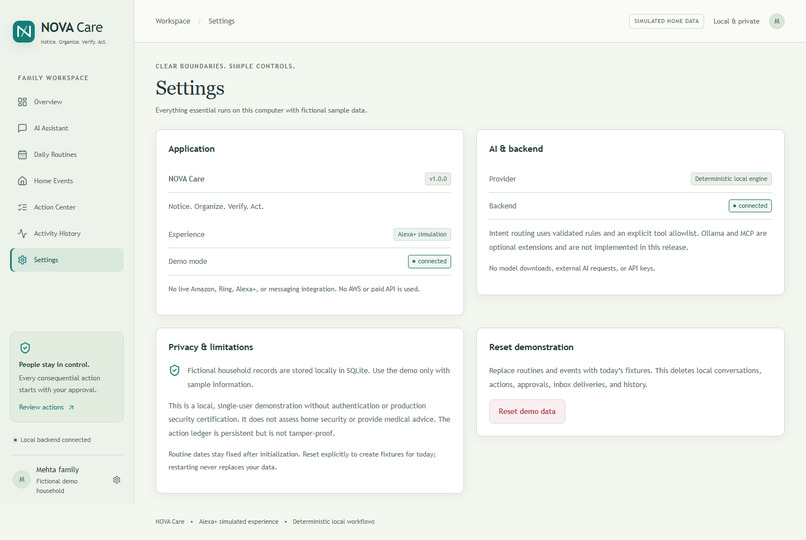Click the shield icon in control card
Viewport: 806px width, 540px height.
pos(25,348)
